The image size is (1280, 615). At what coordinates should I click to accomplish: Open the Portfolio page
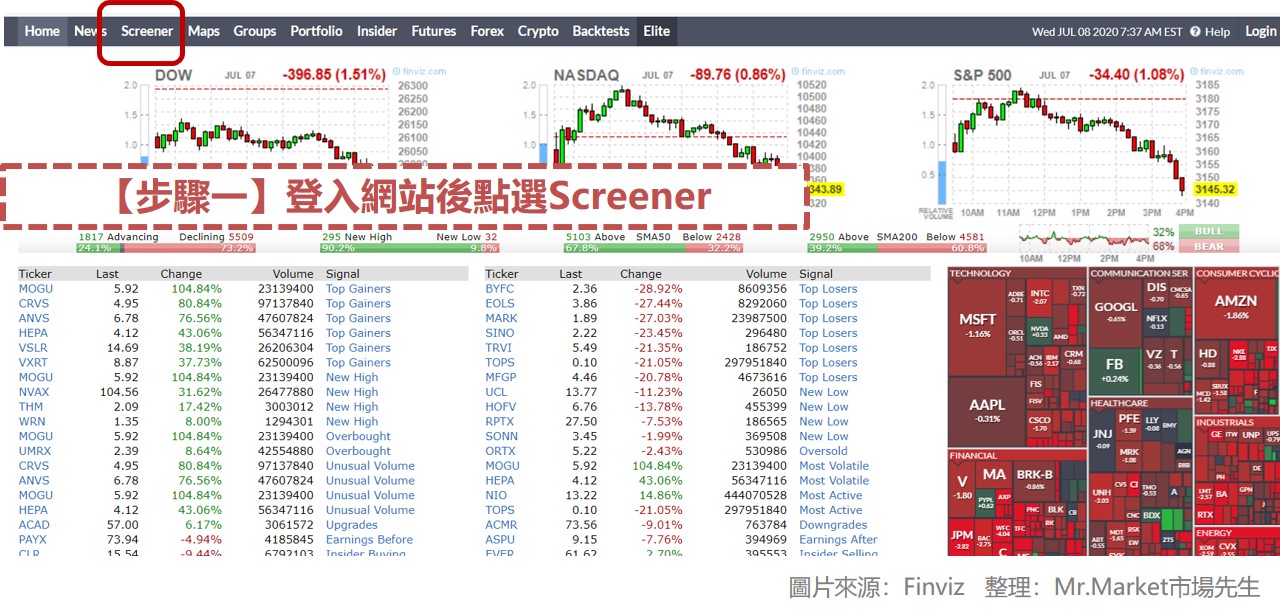click(x=316, y=31)
